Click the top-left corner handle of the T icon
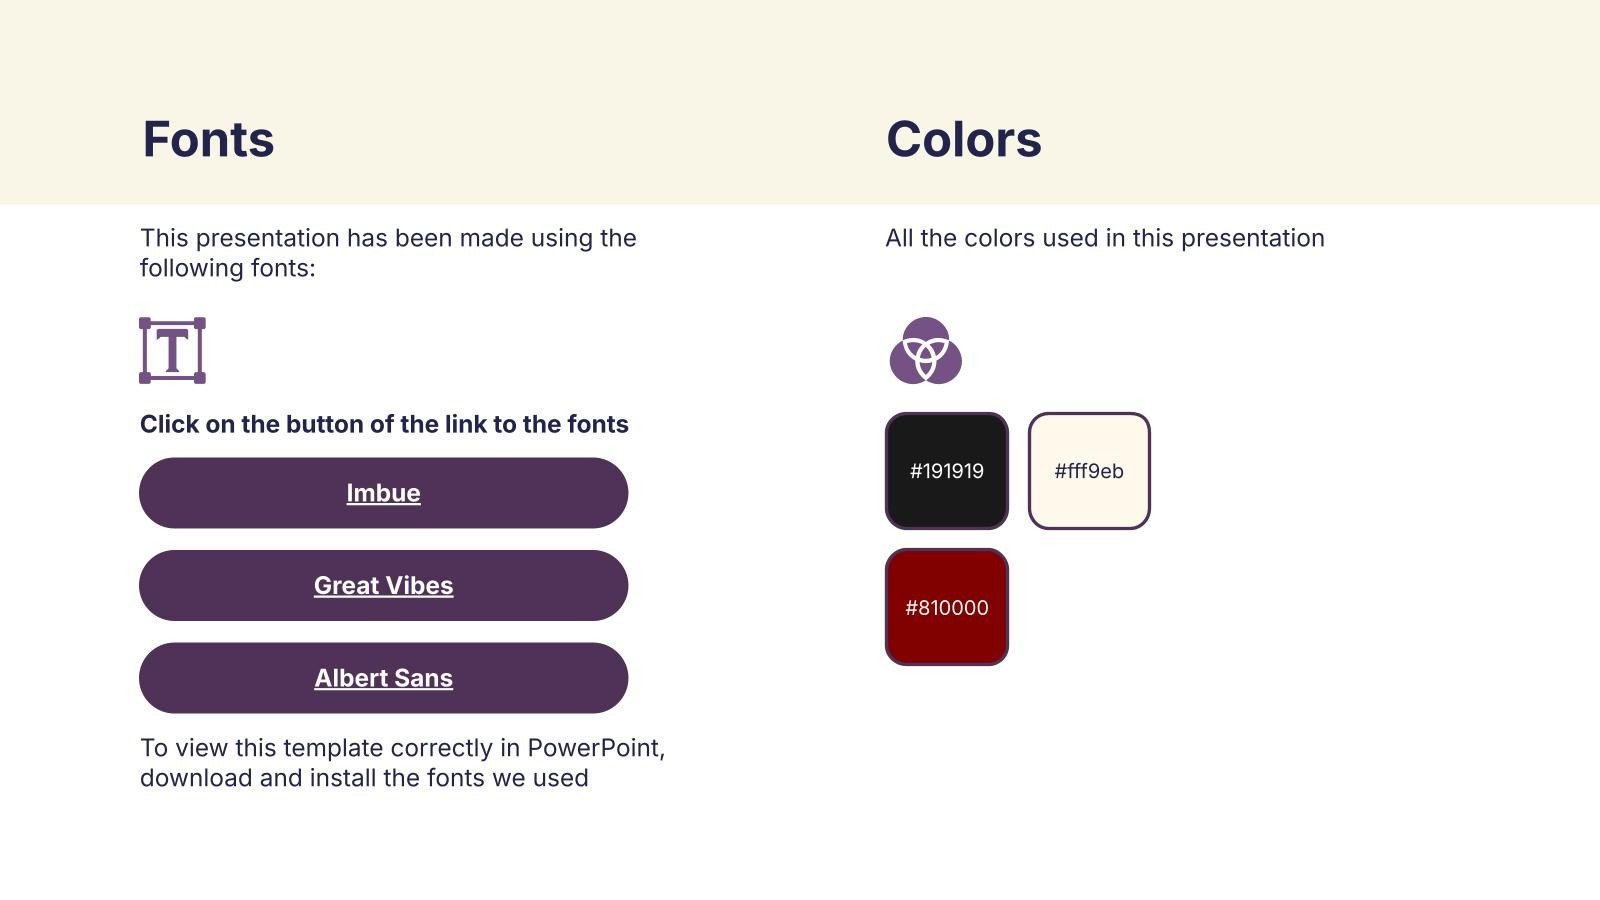The width and height of the screenshot is (1600, 900). pos(145,323)
